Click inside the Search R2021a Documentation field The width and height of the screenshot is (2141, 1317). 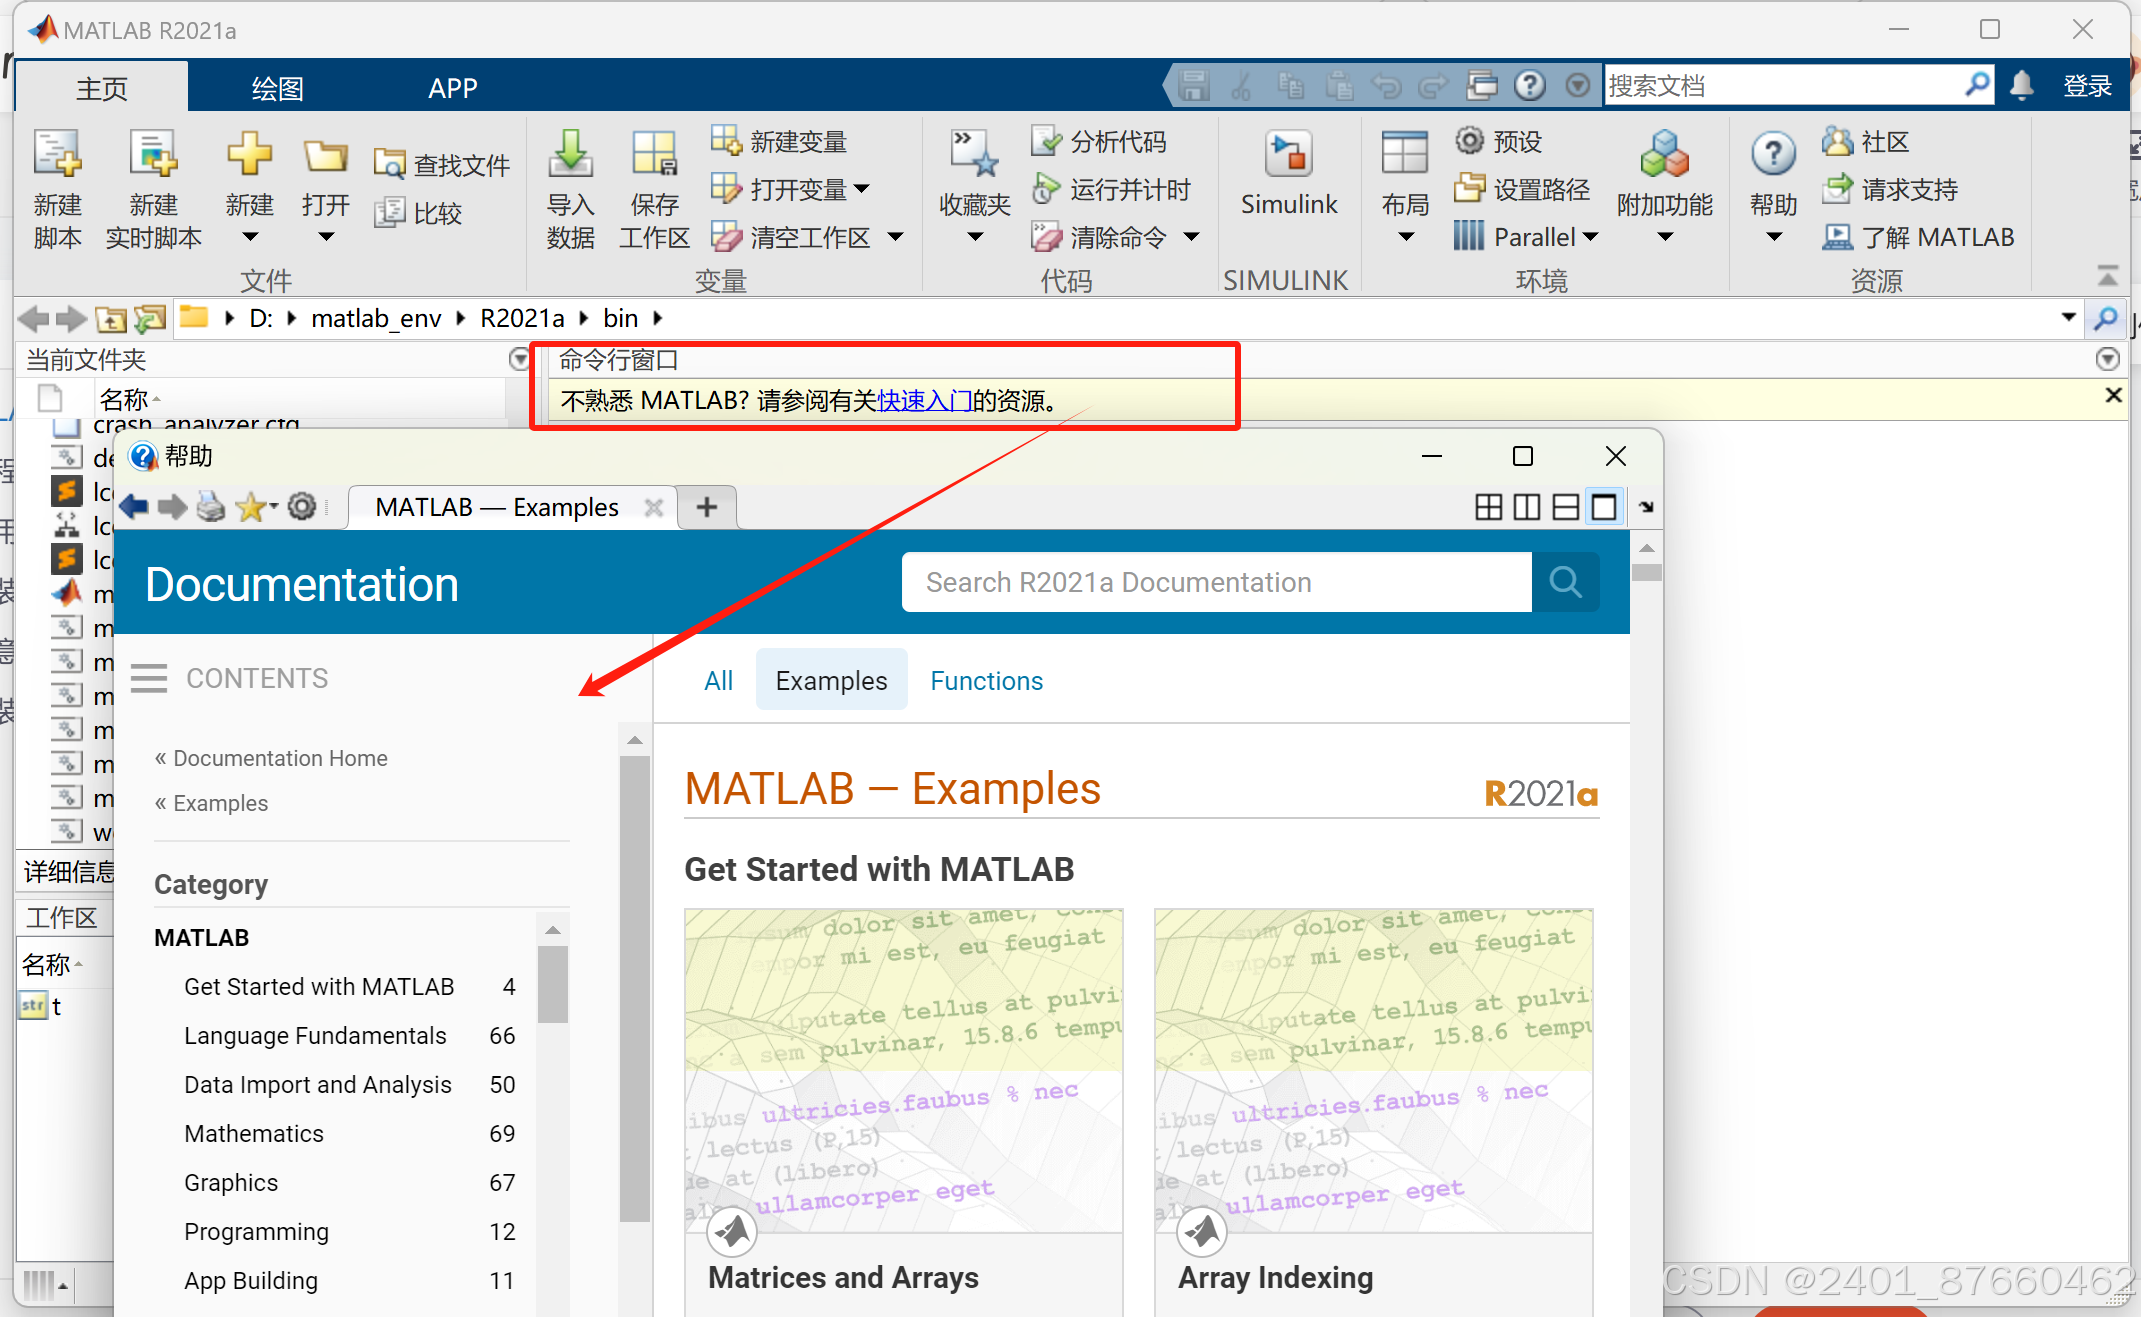[1200, 582]
